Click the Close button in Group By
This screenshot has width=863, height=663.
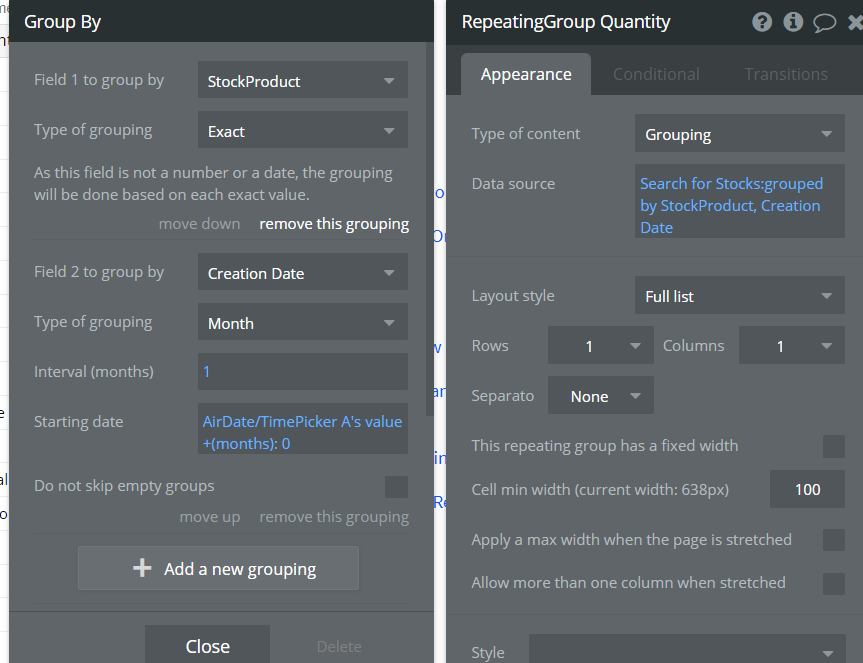tap(207, 646)
